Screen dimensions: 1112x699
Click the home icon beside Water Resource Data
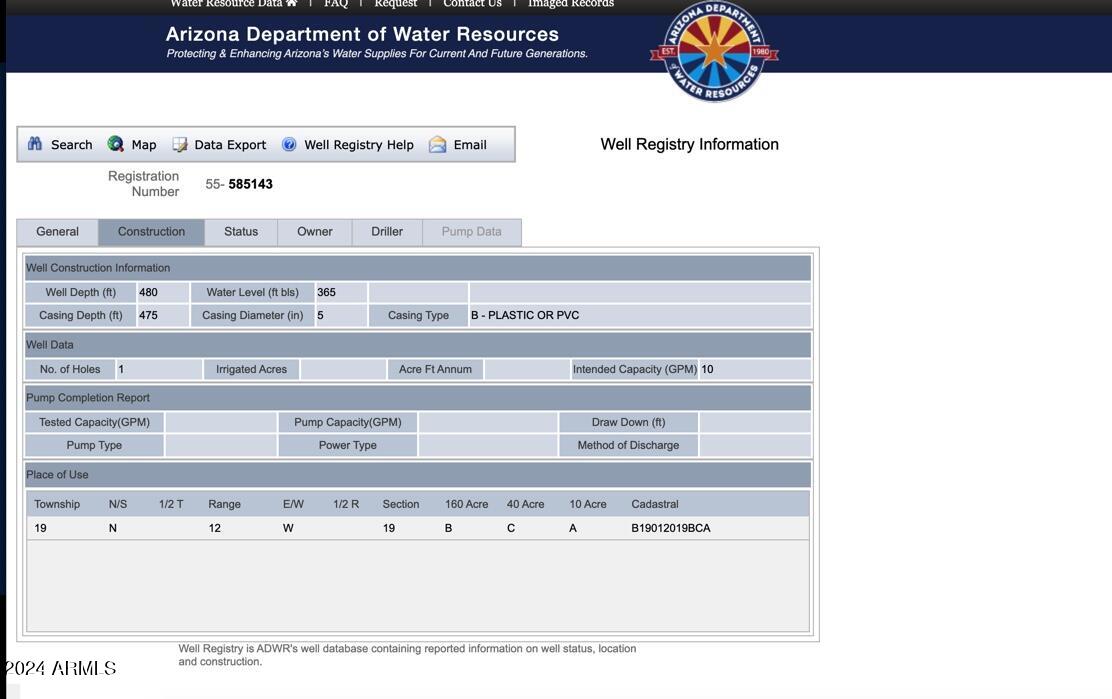point(291,4)
